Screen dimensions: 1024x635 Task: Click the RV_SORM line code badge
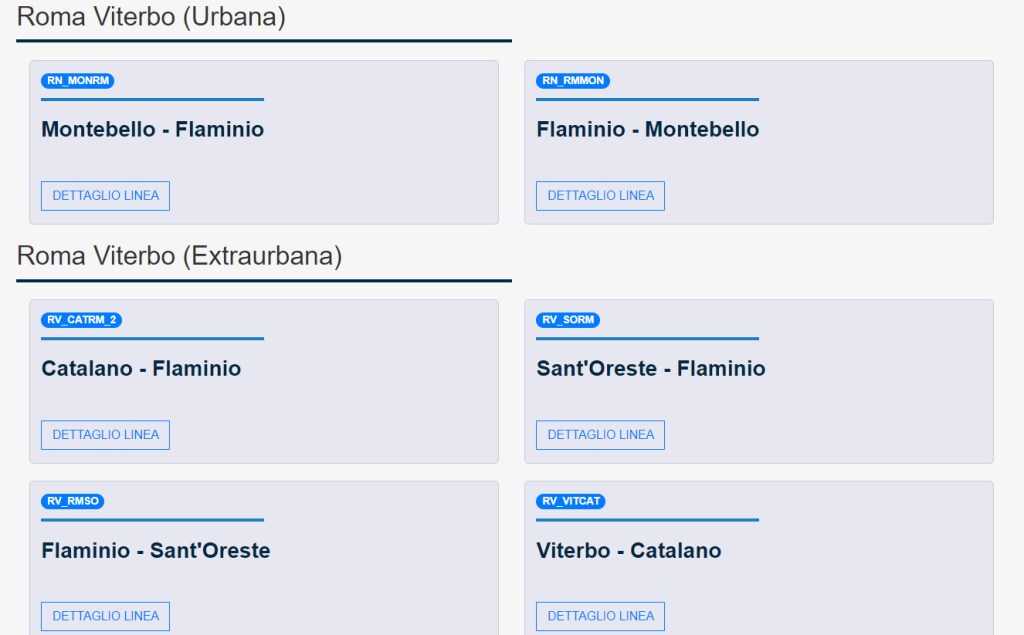tap(568, 320)
